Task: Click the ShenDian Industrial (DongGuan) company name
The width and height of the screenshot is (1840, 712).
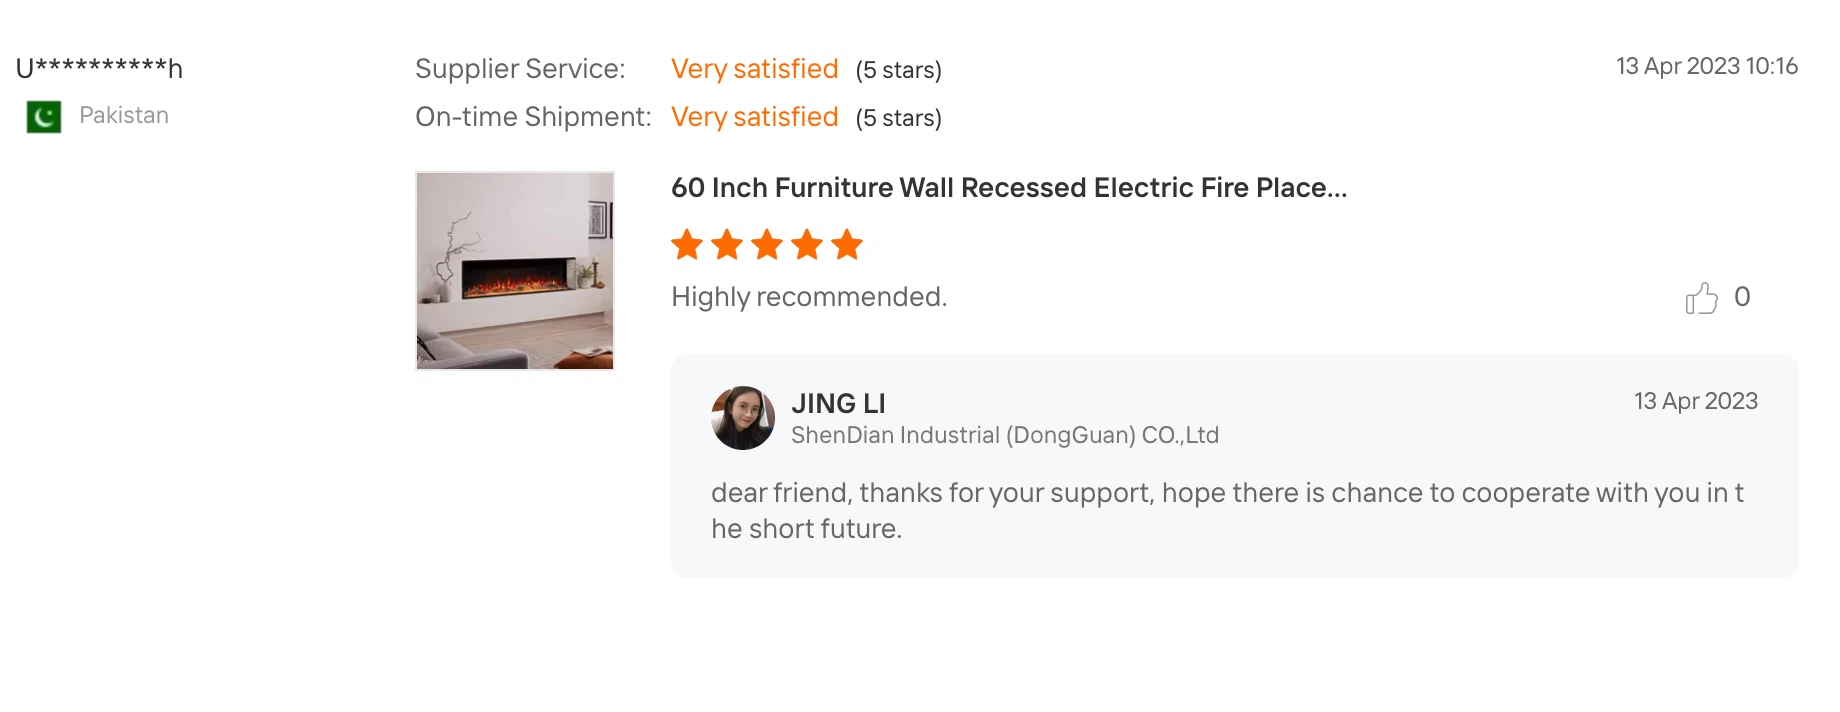Action: [x=1004, y=436]
